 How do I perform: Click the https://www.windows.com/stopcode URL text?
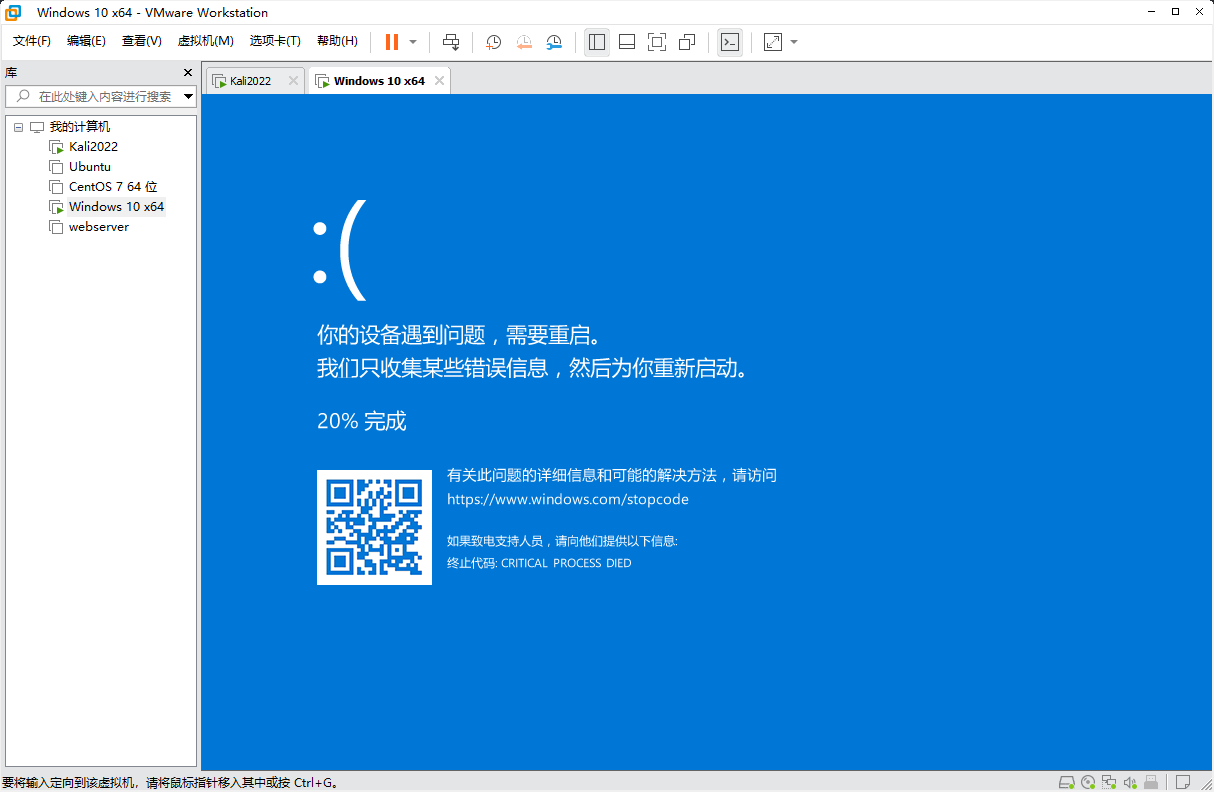[x=567, y=499]
